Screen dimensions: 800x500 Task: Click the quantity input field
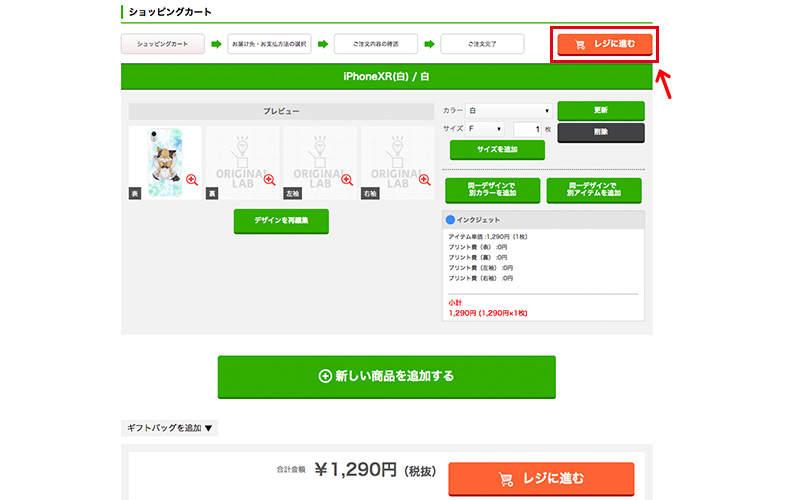(x=527, y=130)
